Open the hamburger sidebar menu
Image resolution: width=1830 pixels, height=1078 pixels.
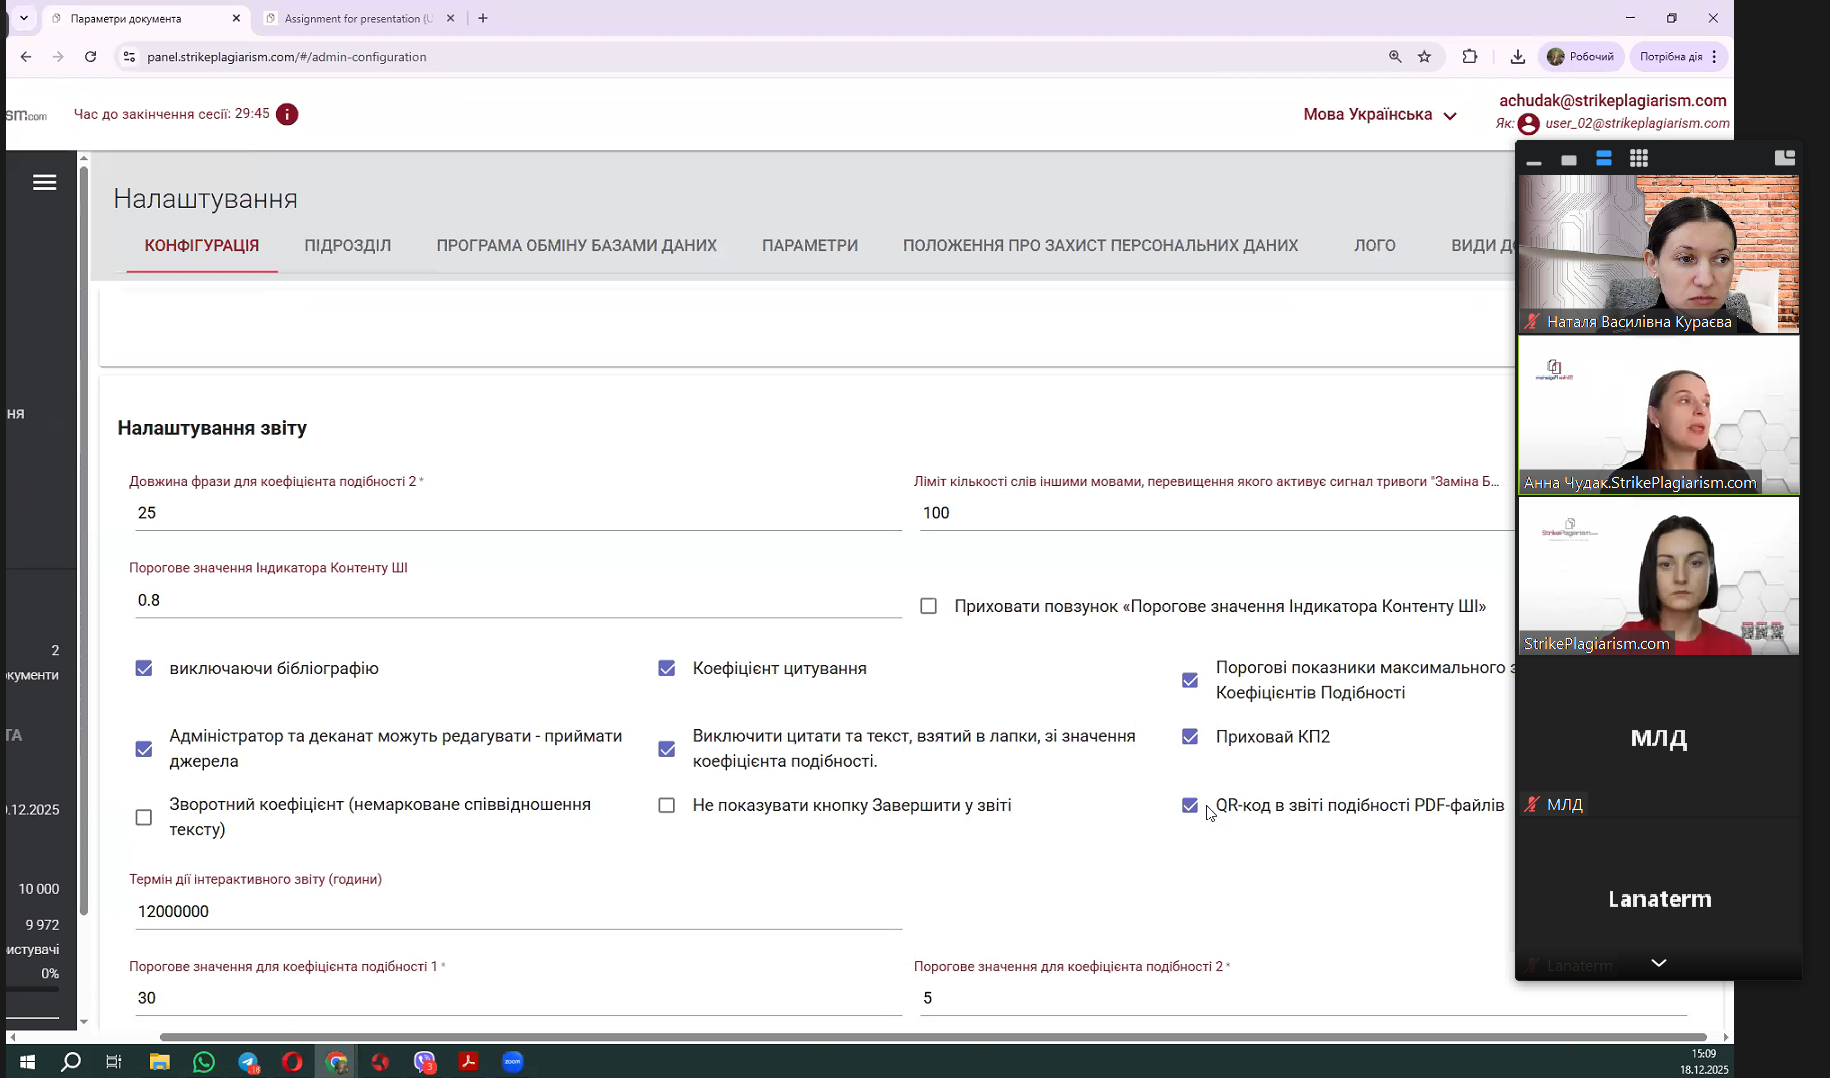[x=44, y=182]
